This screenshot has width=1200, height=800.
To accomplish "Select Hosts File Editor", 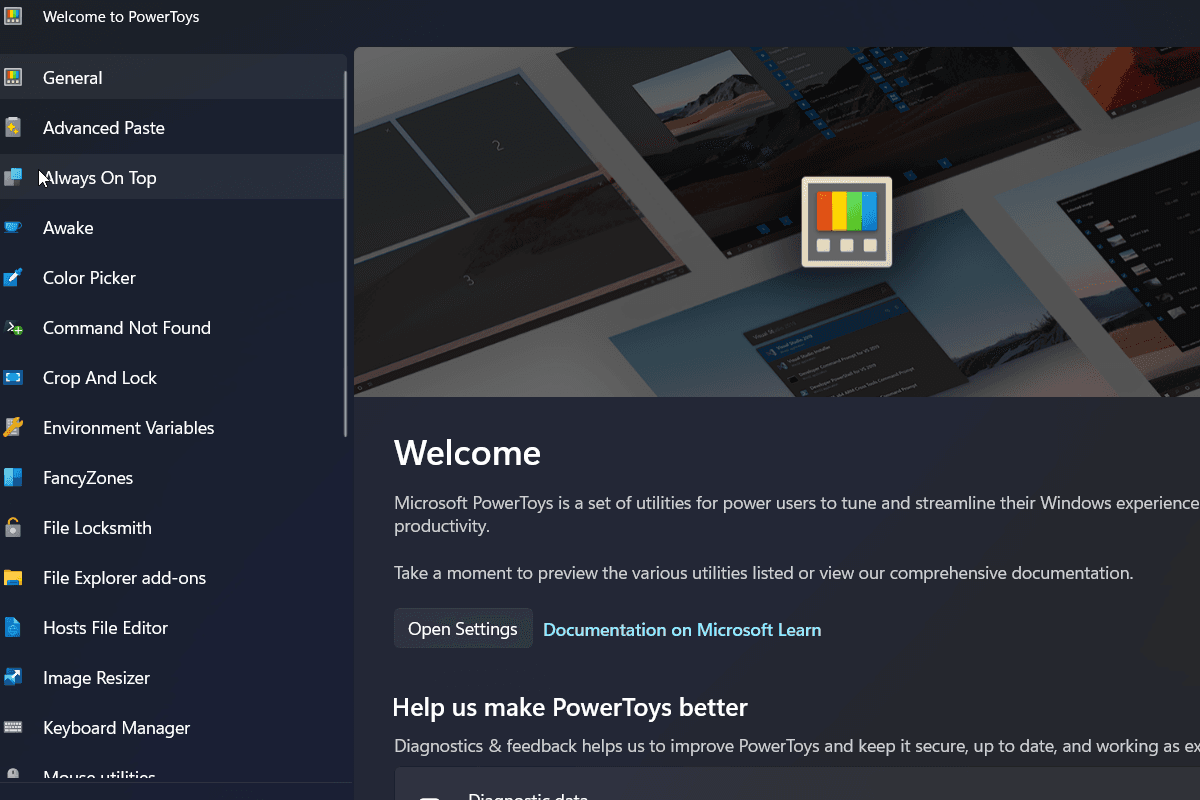I will pyautogui.click(x=172, y=627).
